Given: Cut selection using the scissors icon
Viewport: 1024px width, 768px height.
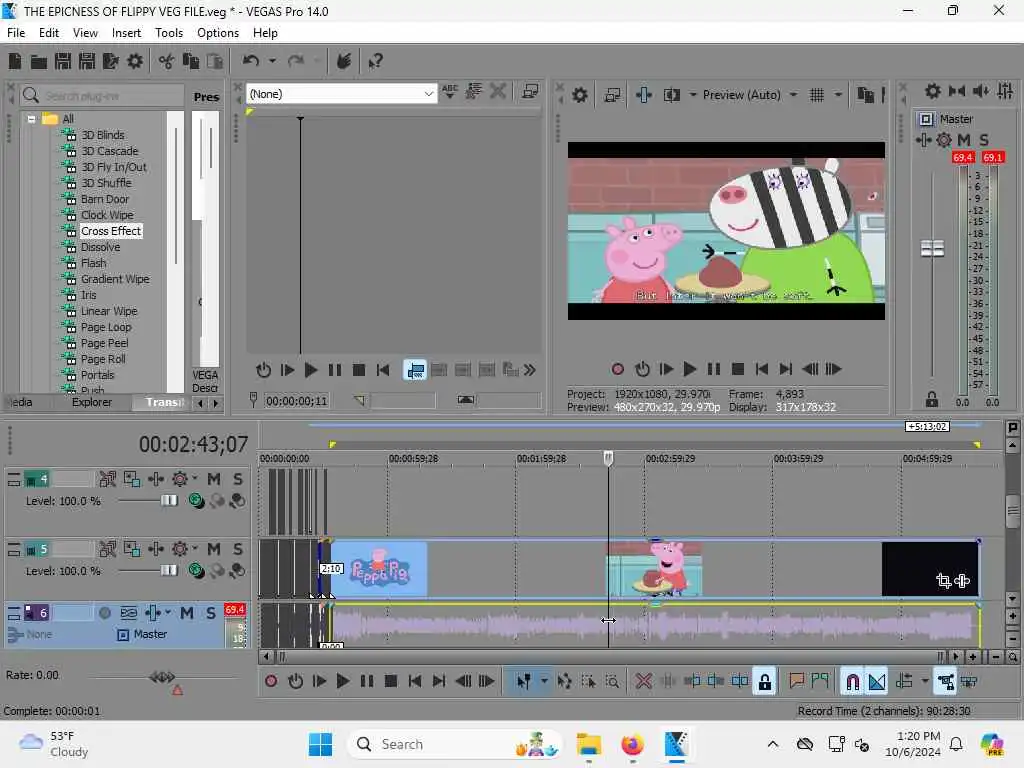Looking at the screenshot, I should [x=167, y=61].
